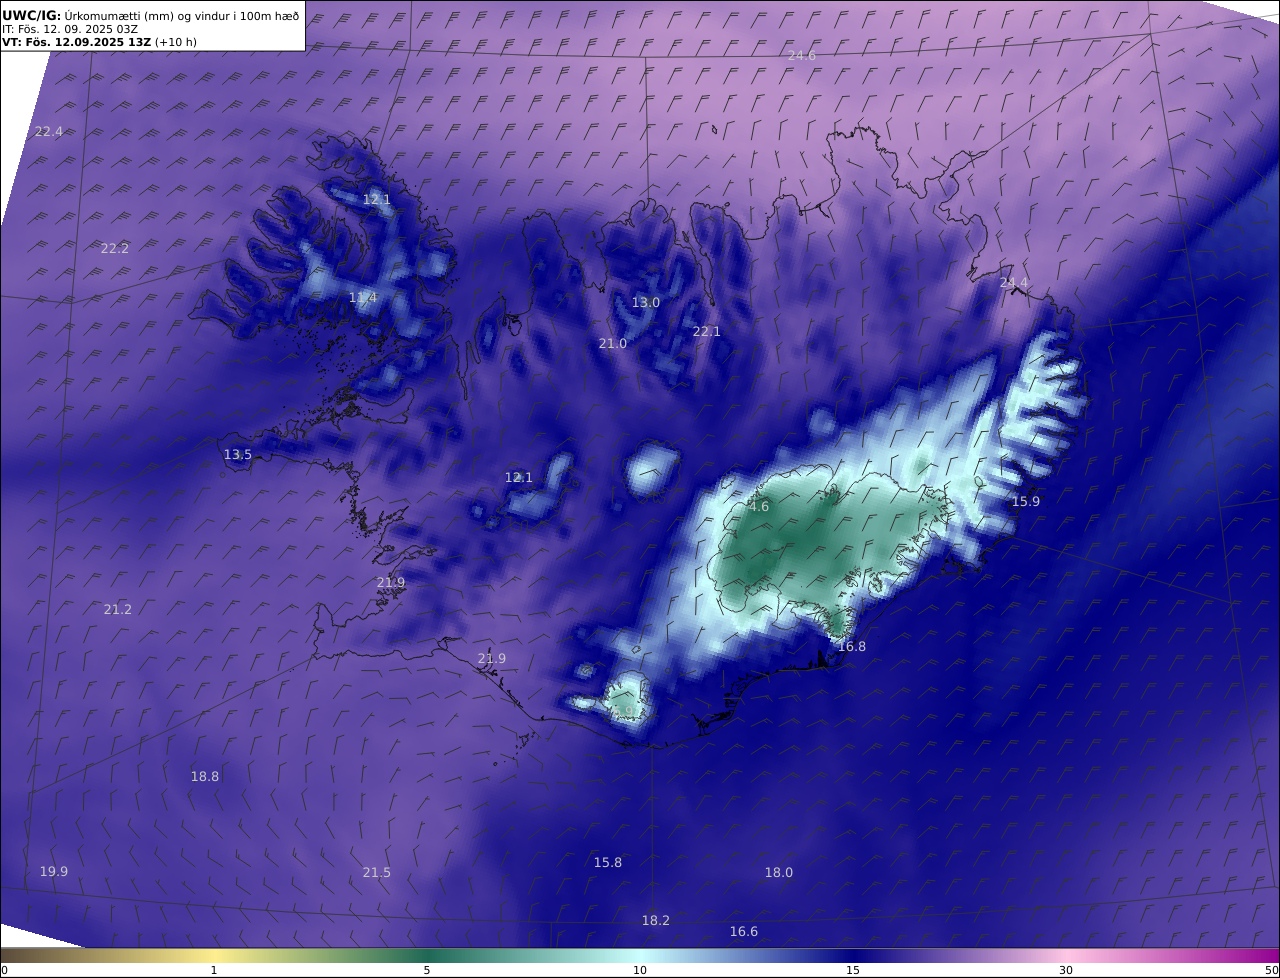Viewport: 1280px width, 978px height.
Task: Click the 21.9 value nearest the 21.2 label
Action: 391,583
